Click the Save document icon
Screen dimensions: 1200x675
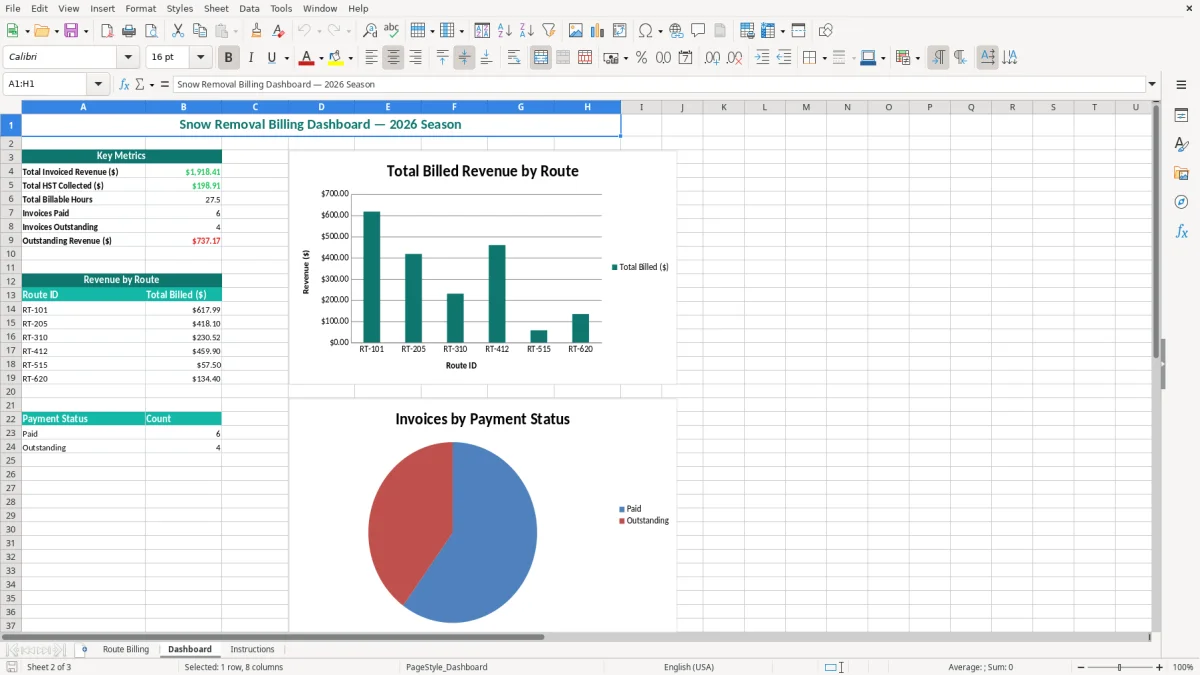pyautogui.click(x=71, y=31)
